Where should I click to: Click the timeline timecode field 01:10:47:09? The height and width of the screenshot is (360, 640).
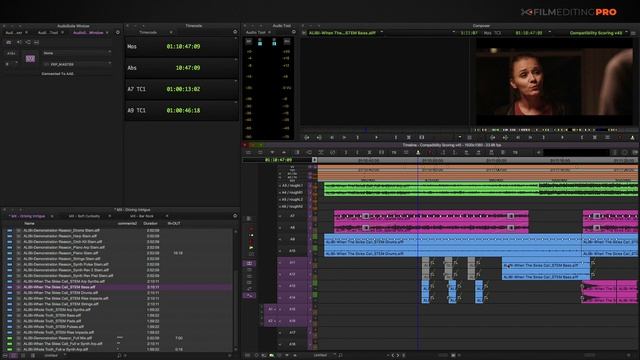click(278, 160)
